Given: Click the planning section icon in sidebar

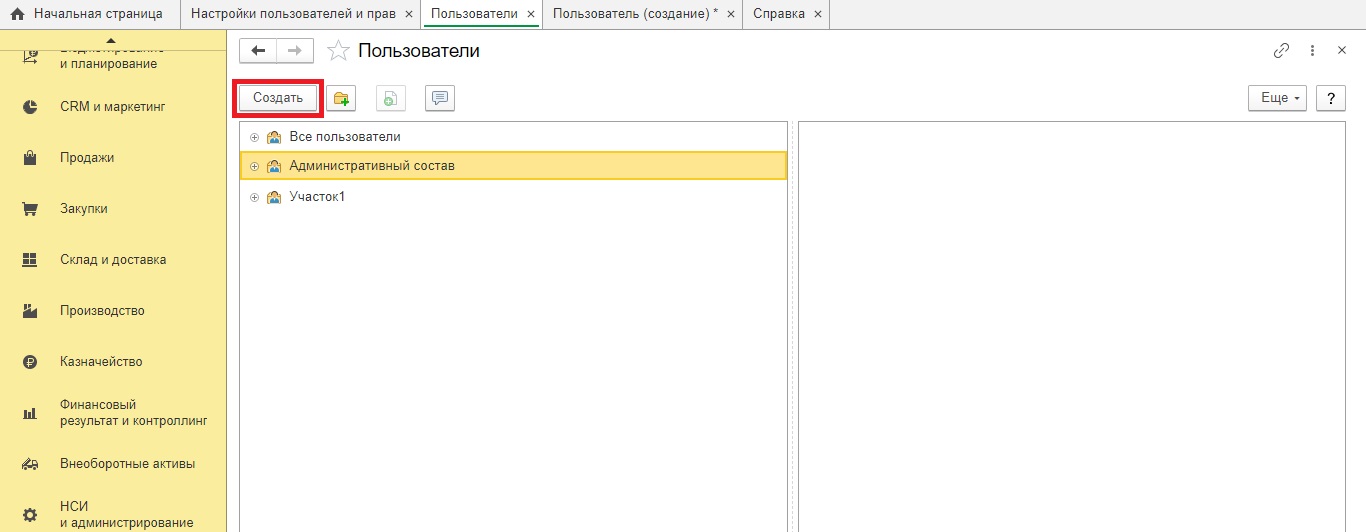Looking at the screenshot, I should click(x=30, y=58).
